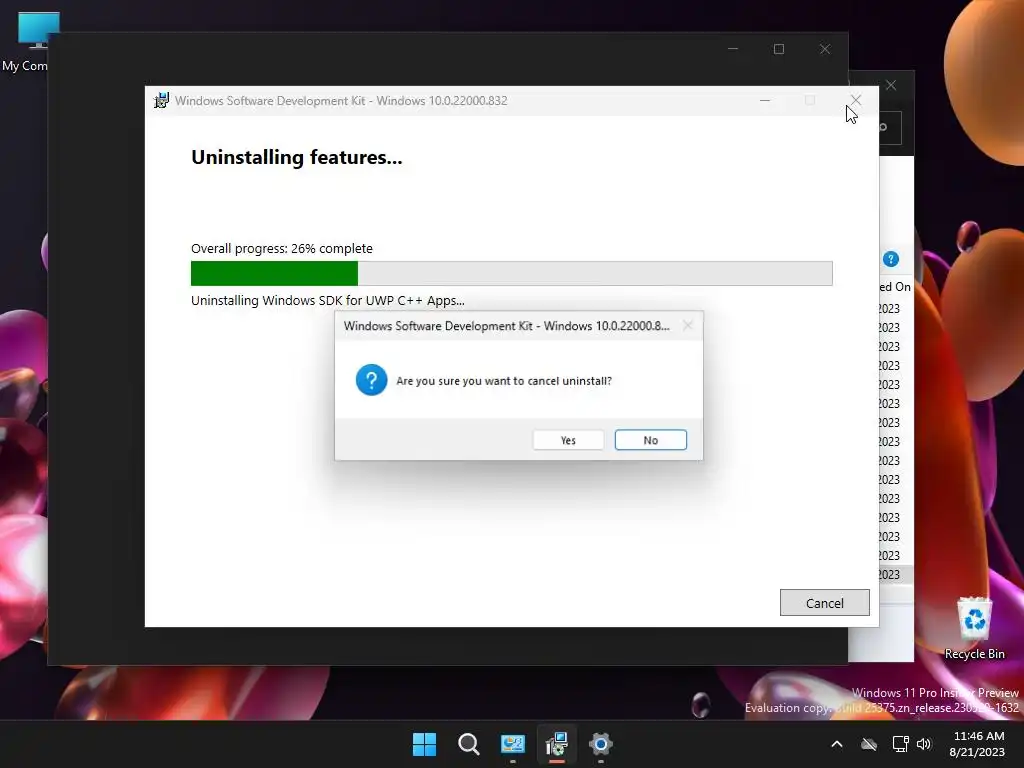Close the Windows SDK installer window
1024x768 pixels.
(856, 100)
